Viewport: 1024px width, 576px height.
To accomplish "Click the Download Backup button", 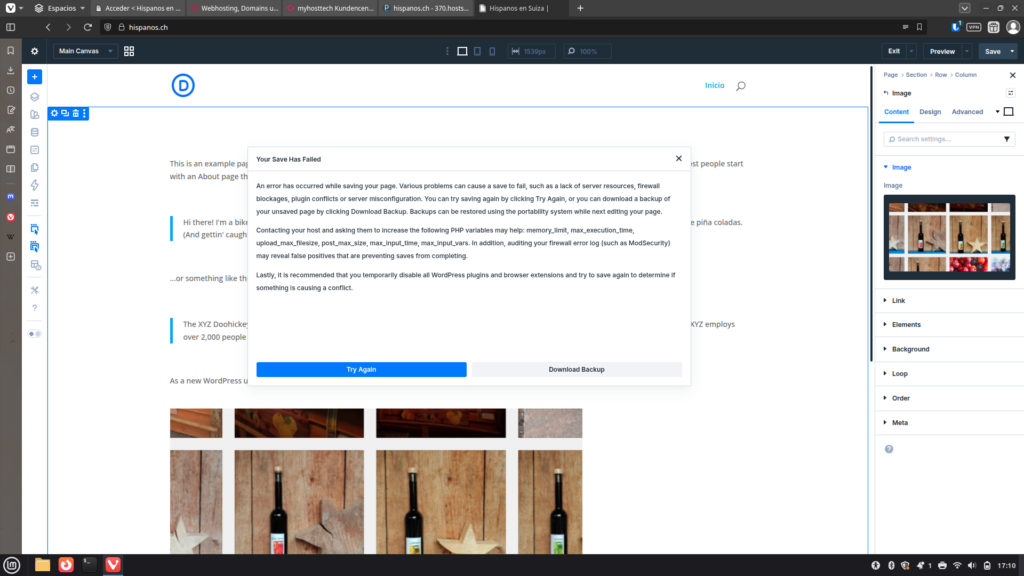I will click(576, 369).
